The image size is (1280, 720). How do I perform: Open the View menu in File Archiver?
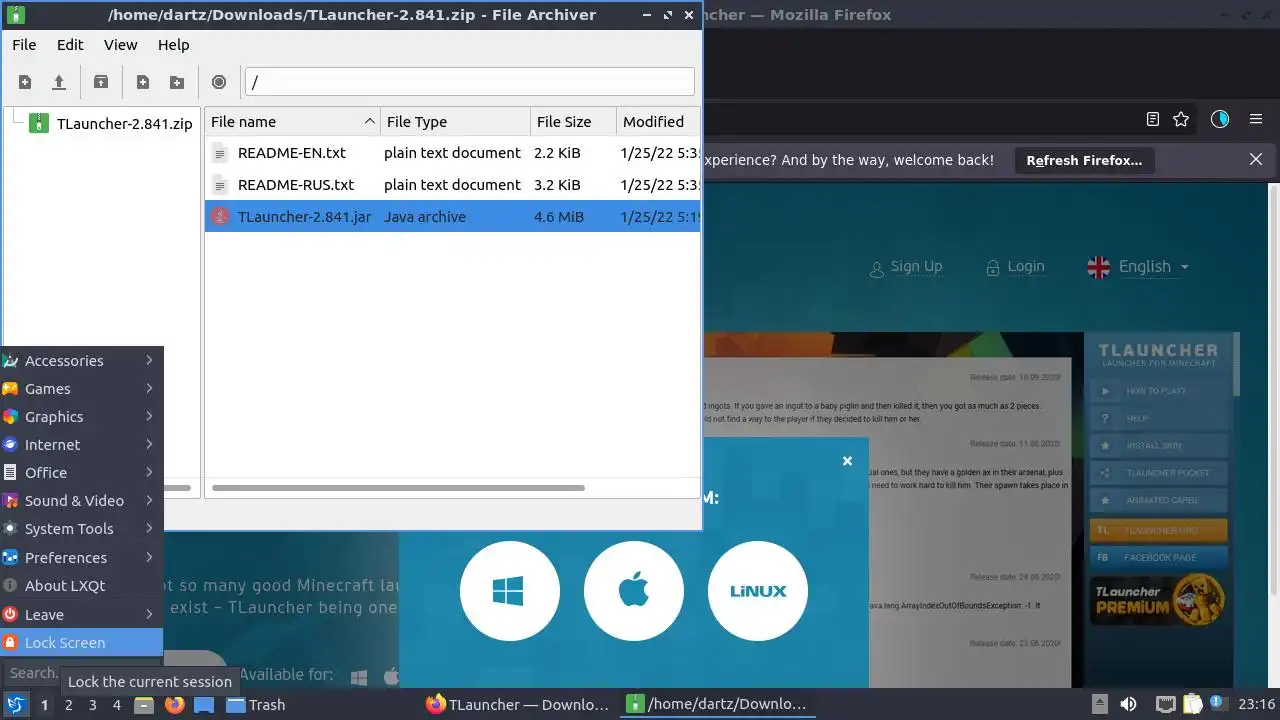[x=121, y=45]
